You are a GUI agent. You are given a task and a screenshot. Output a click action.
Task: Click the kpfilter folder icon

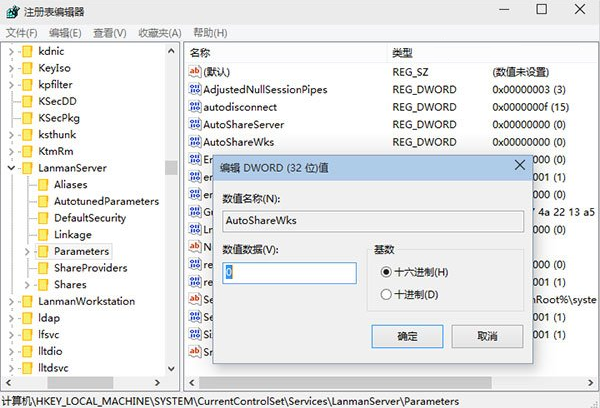pos(27,85)
